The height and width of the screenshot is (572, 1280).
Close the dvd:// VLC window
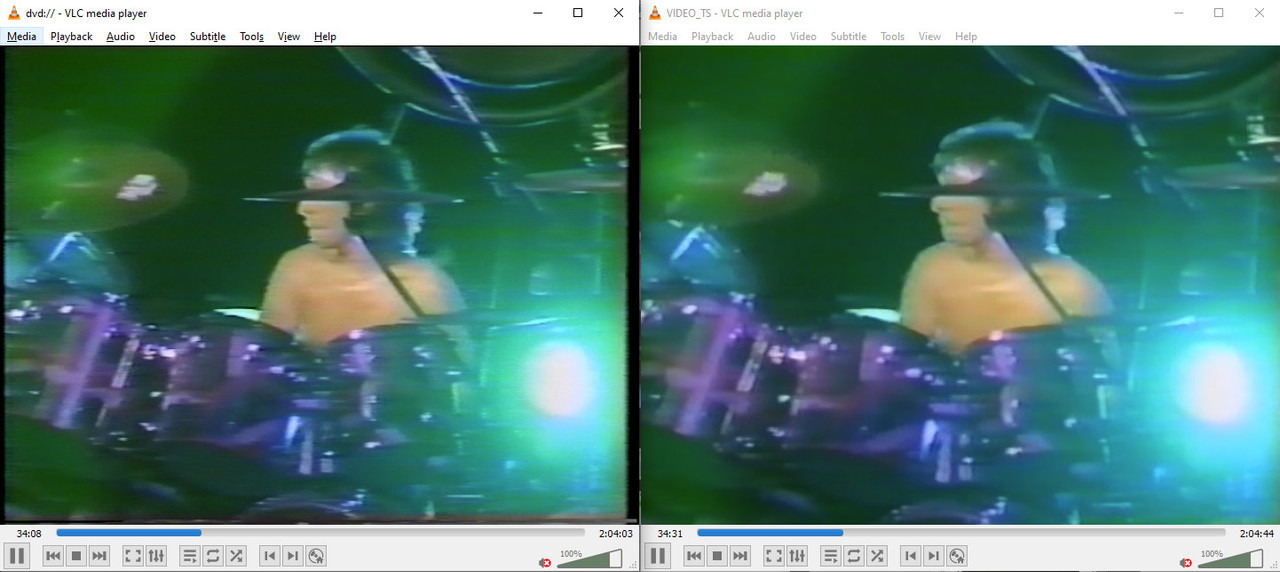(x=618, y=13)
